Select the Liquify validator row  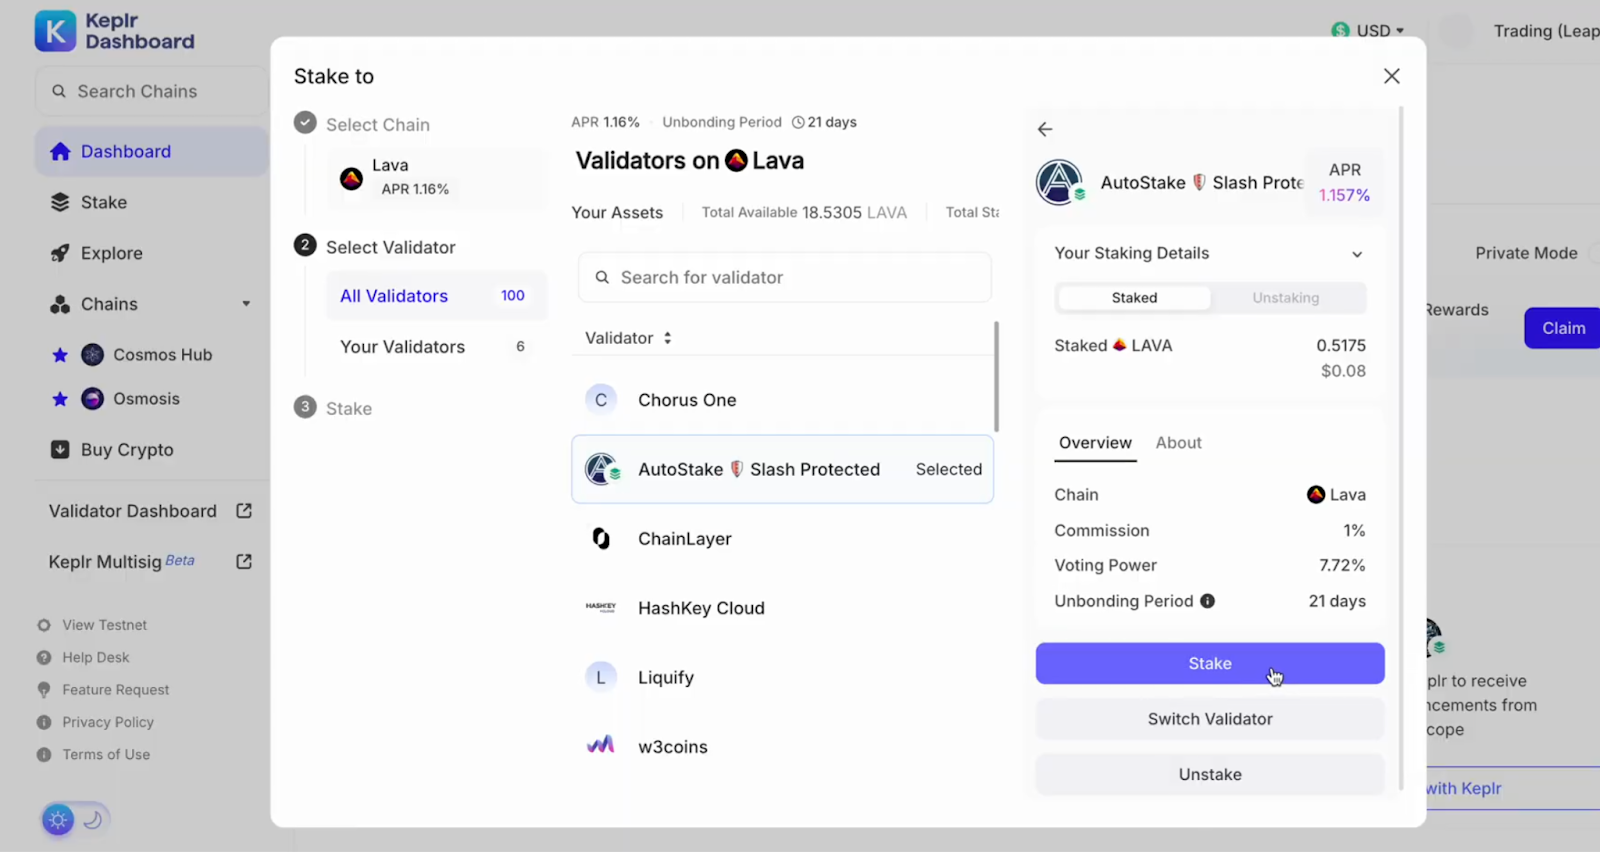click(x=782, y=677)
